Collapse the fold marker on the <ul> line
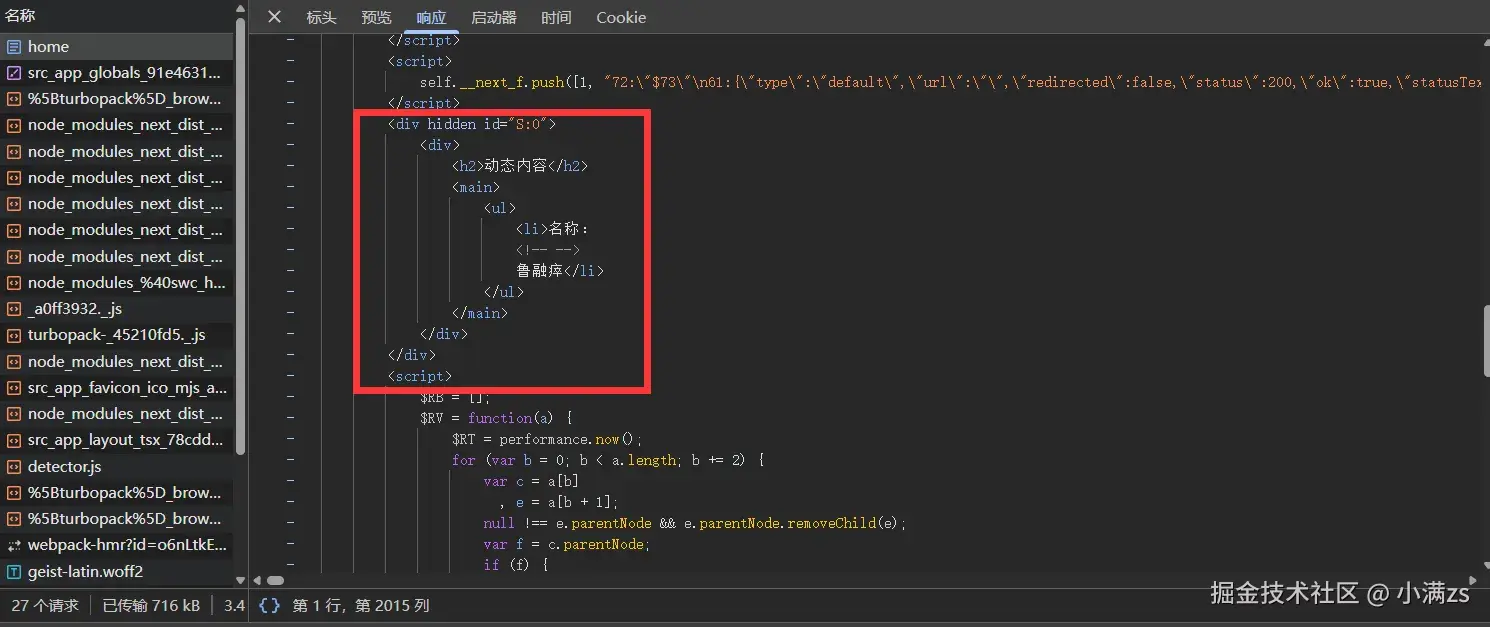This screenshot has height=627, width=1490. pos(290,208)
